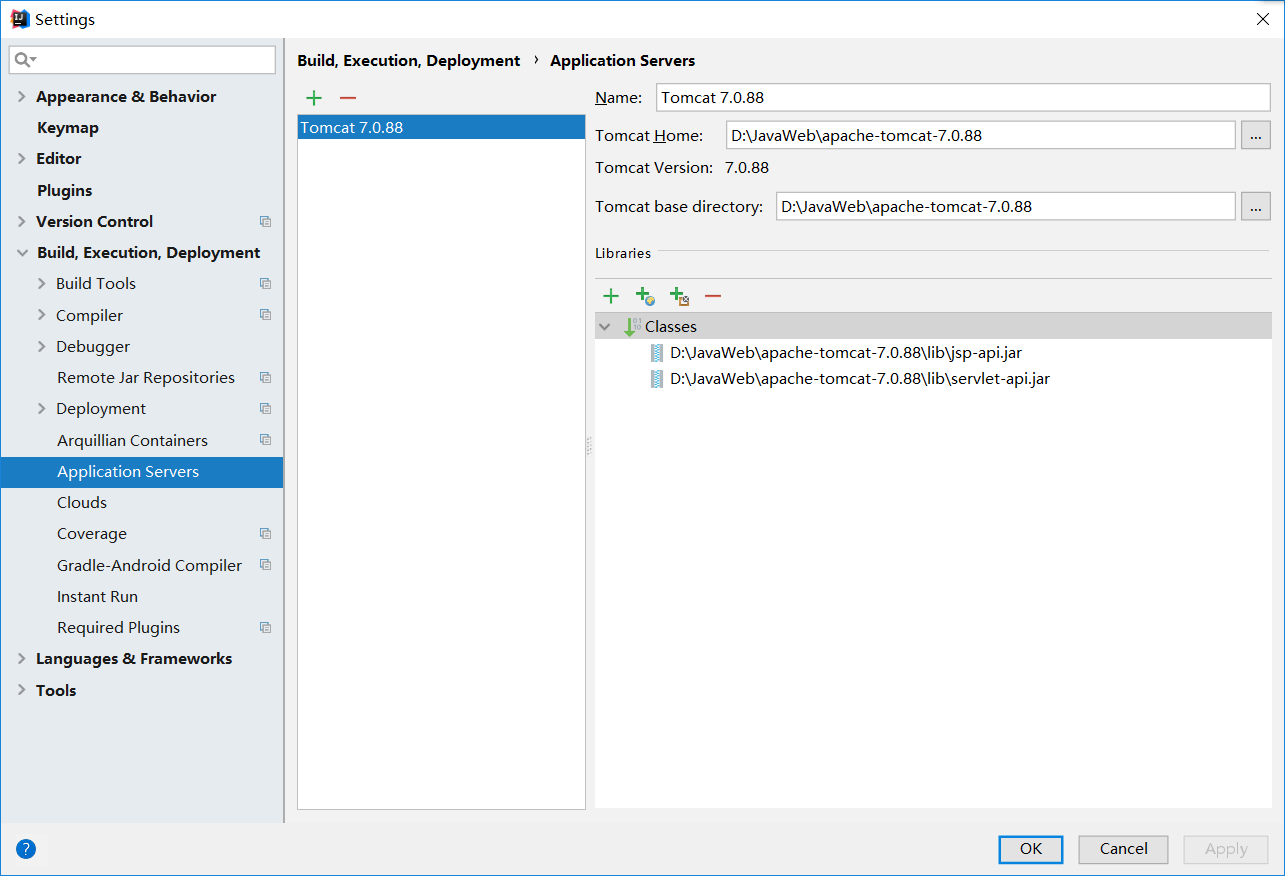Click project-level icon next to Deployment

click(x=265, y=409)
